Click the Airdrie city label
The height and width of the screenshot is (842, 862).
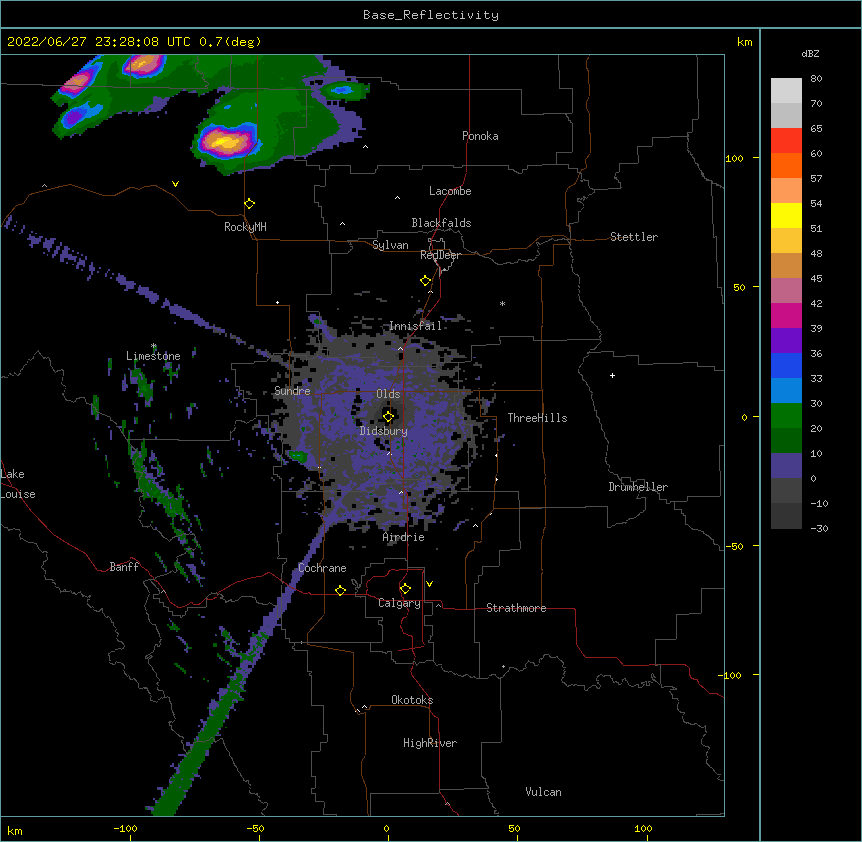(404, 537)
